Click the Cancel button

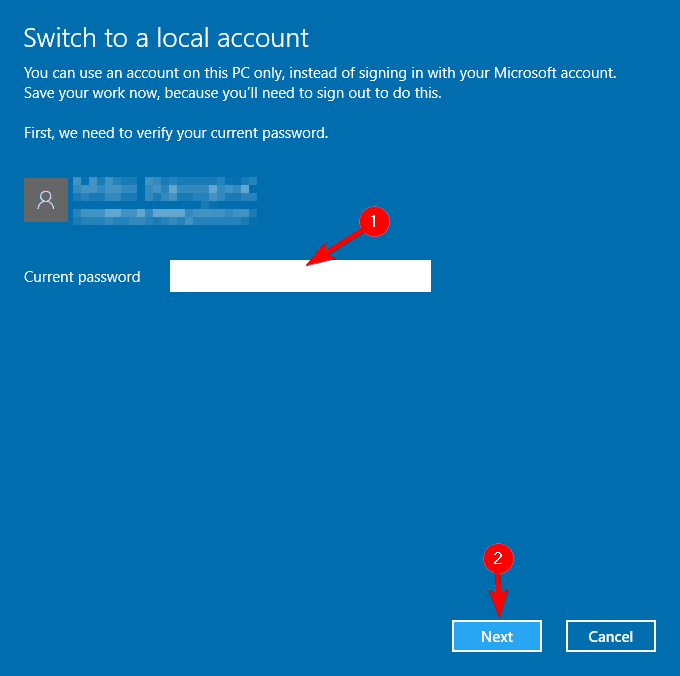coord(611,636)
